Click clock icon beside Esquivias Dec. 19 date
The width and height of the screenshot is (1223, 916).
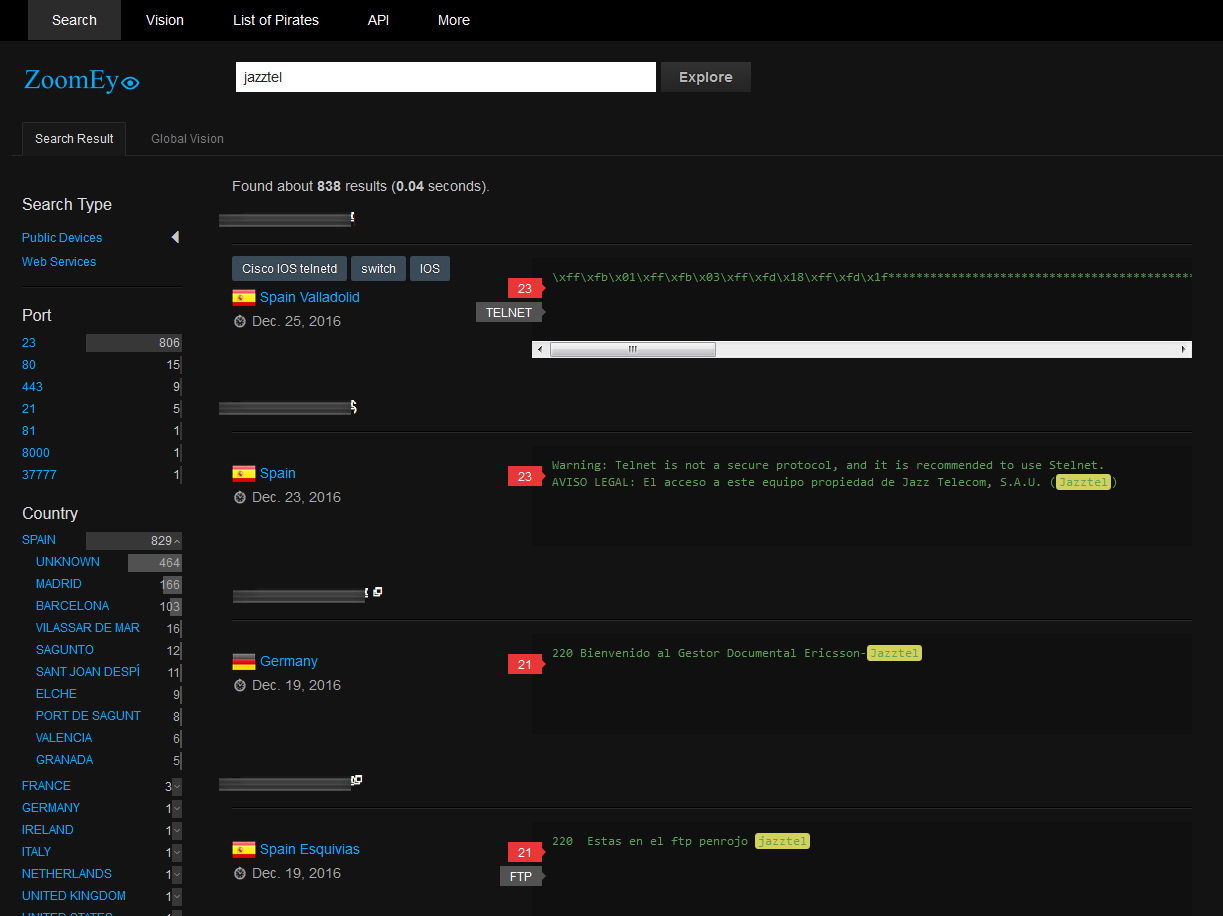pyautogui.click(x=240, y=874)
